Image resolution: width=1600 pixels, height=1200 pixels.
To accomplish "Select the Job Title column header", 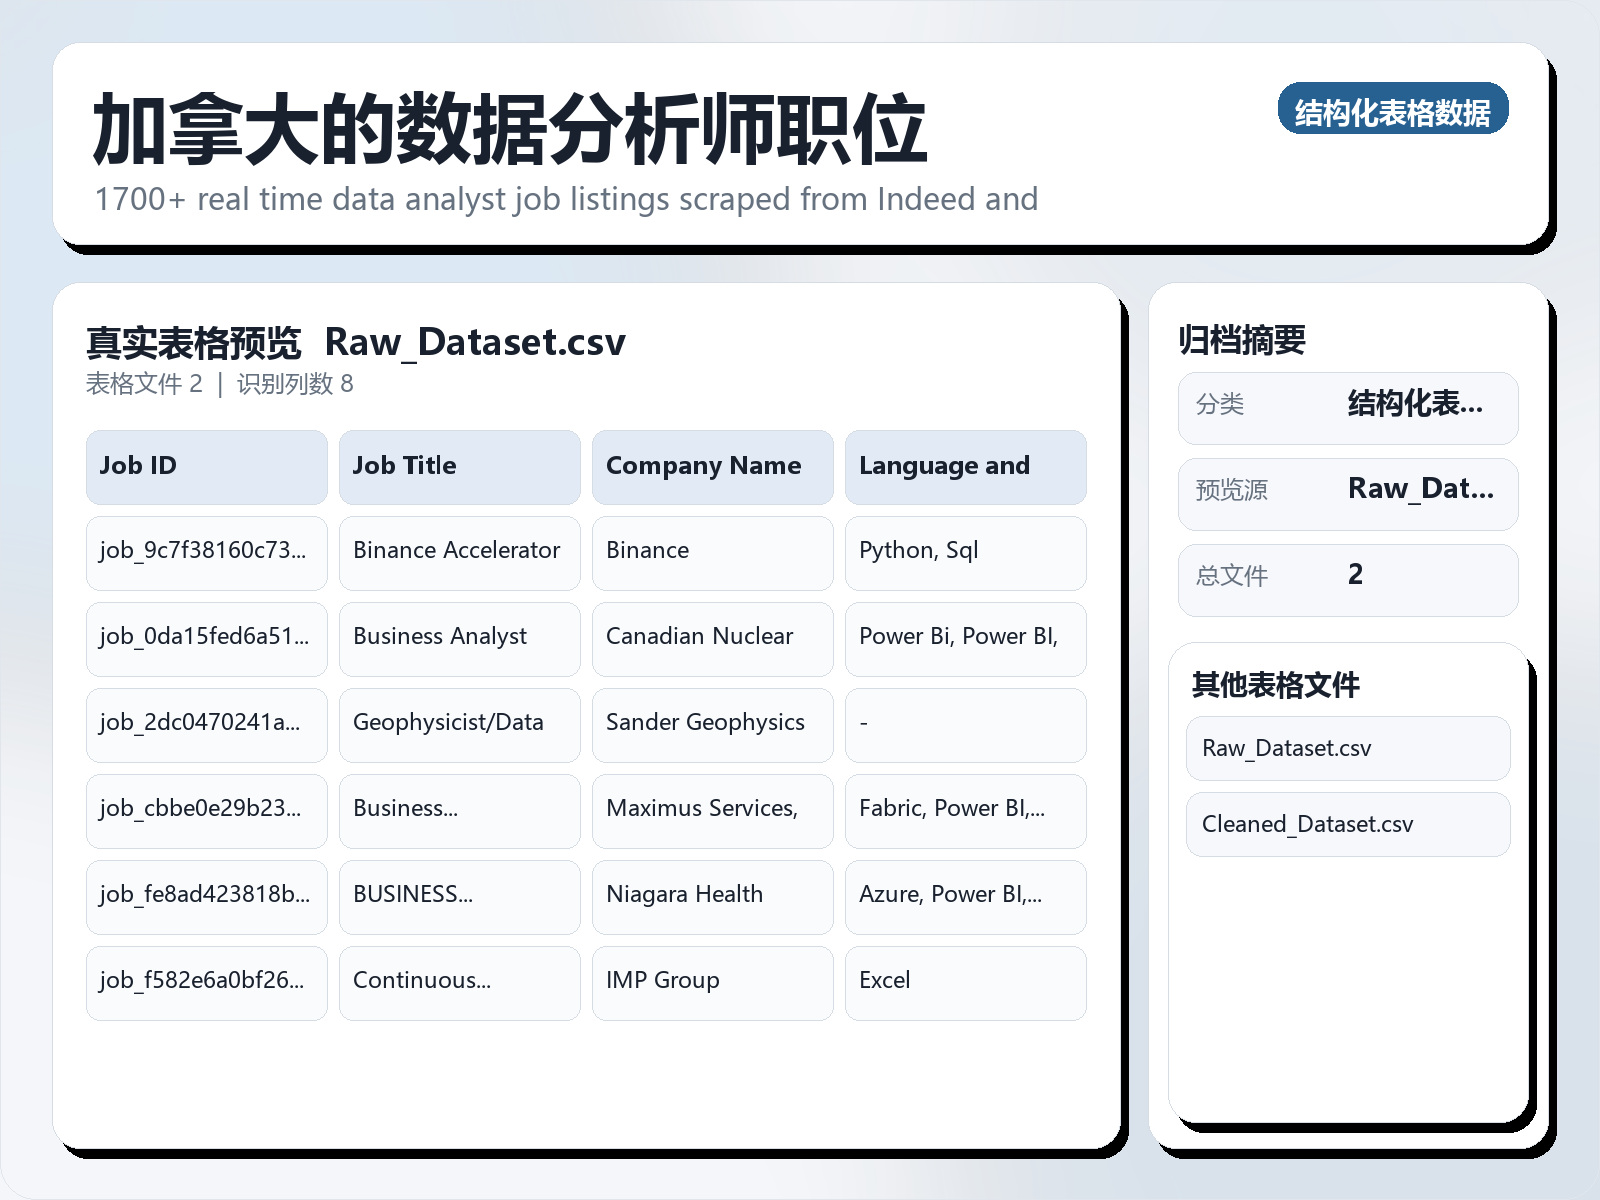I will [459, 466].
